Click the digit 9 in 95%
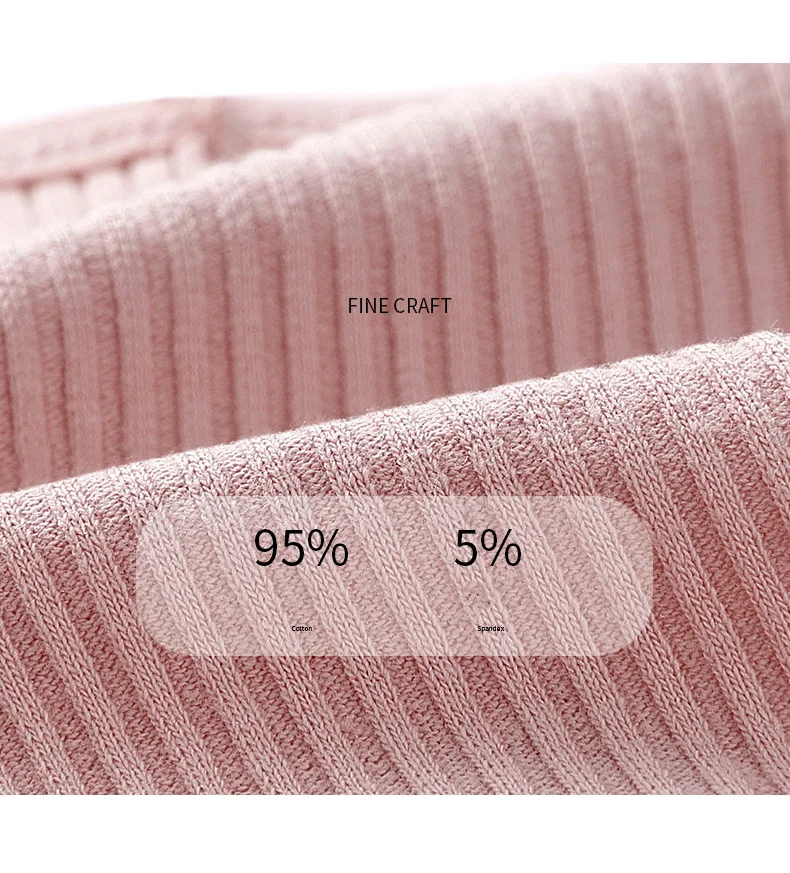The height and width of the screenshot is (873, 790). 267,548
